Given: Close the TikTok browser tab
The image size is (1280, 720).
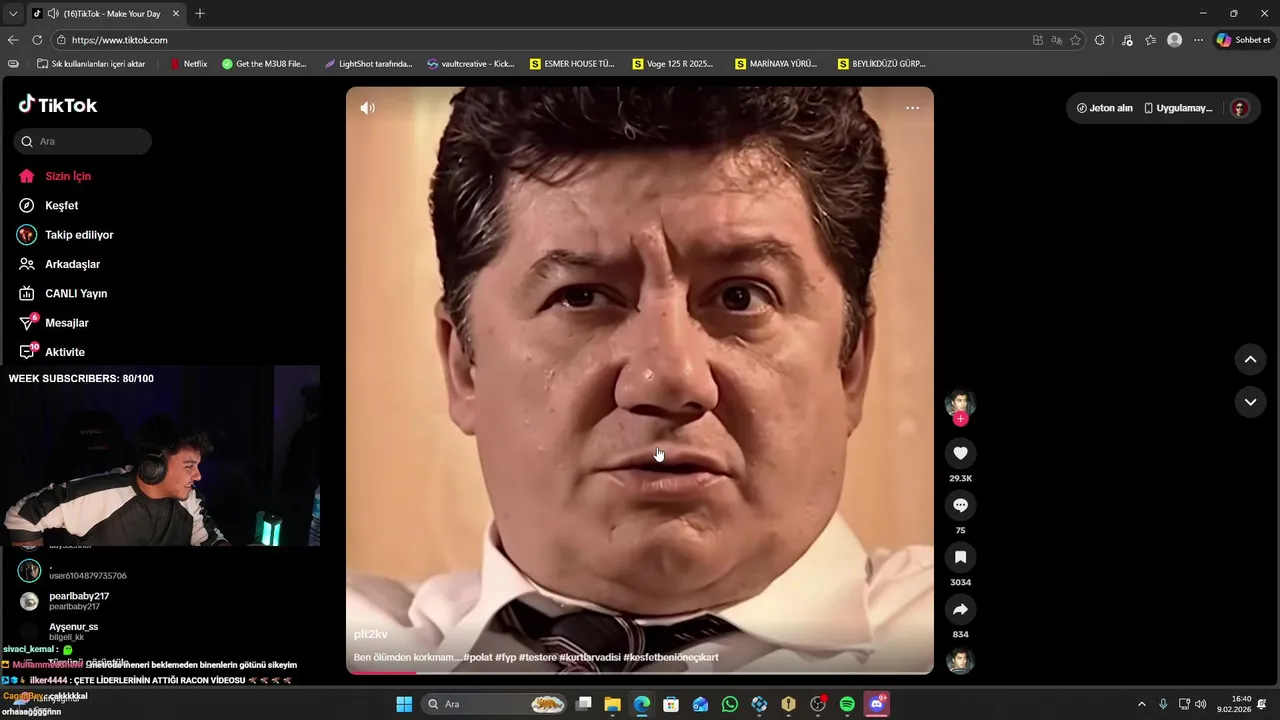Looking at the screenshot, I should coord(176,13).
